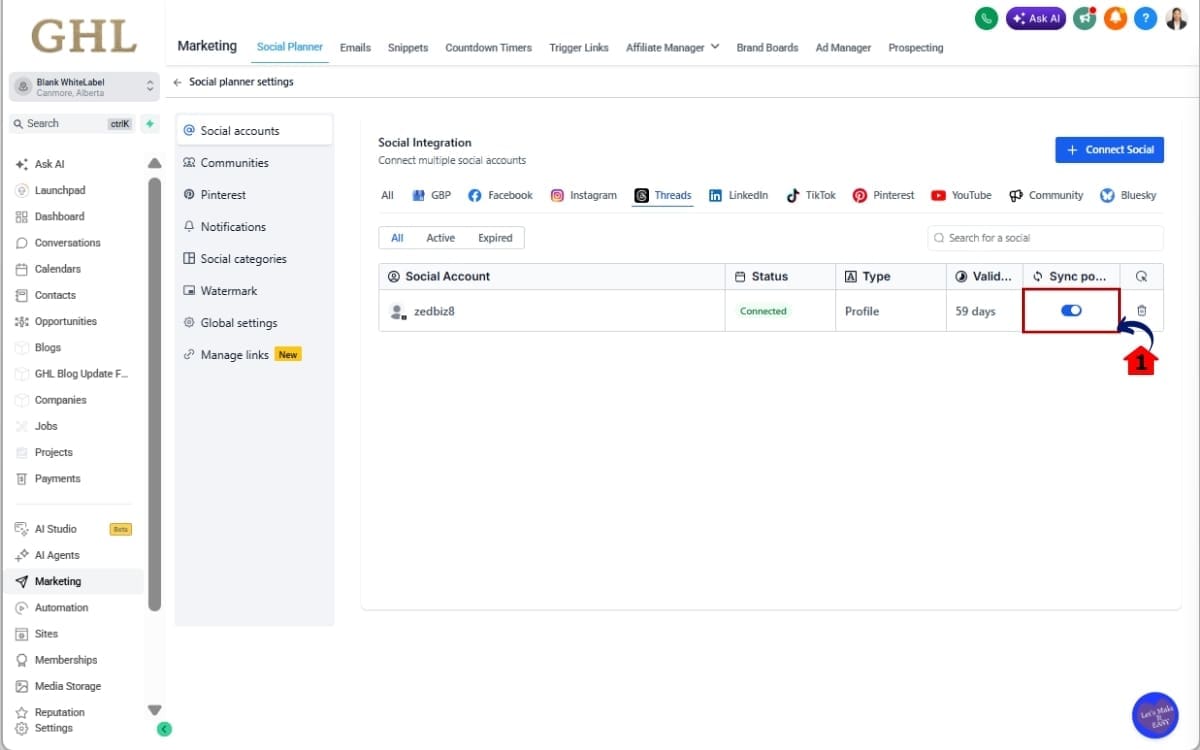
Task: Click the green phone dialer icon
Action: coord(986,18)
